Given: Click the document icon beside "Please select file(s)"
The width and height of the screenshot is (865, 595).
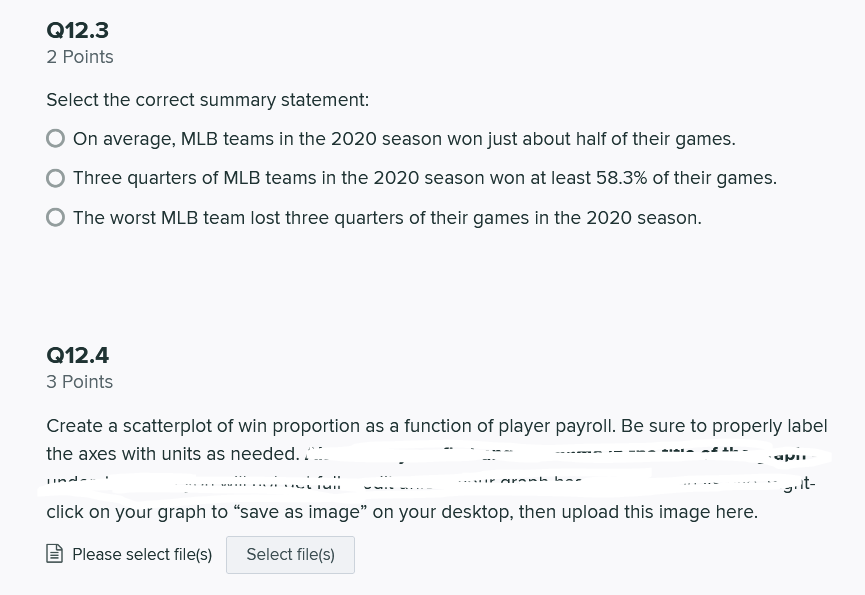Looking at the screenshot, I should coord(56,555).
